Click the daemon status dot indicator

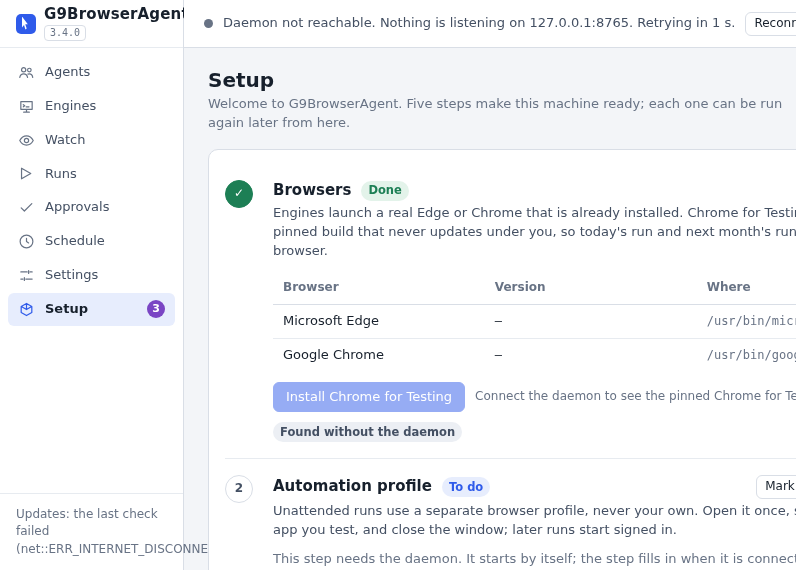click(x=209, y=23)
